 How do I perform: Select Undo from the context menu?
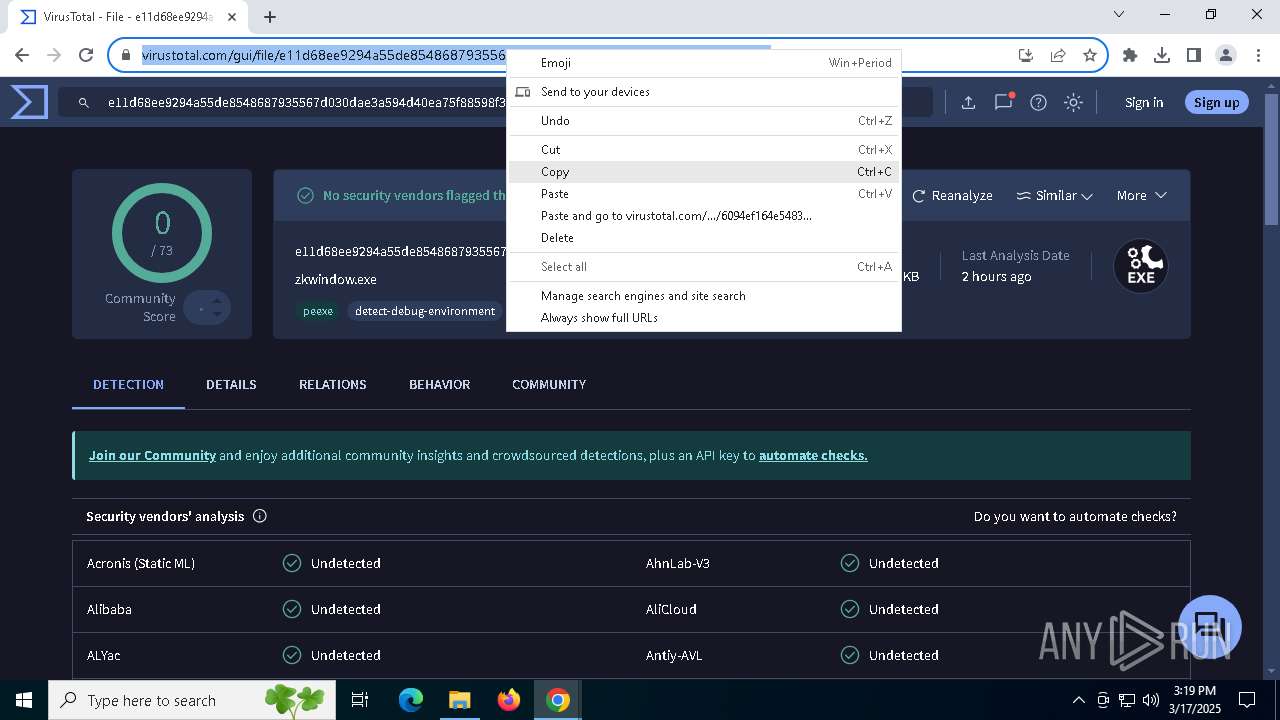(x=704, y=121)
